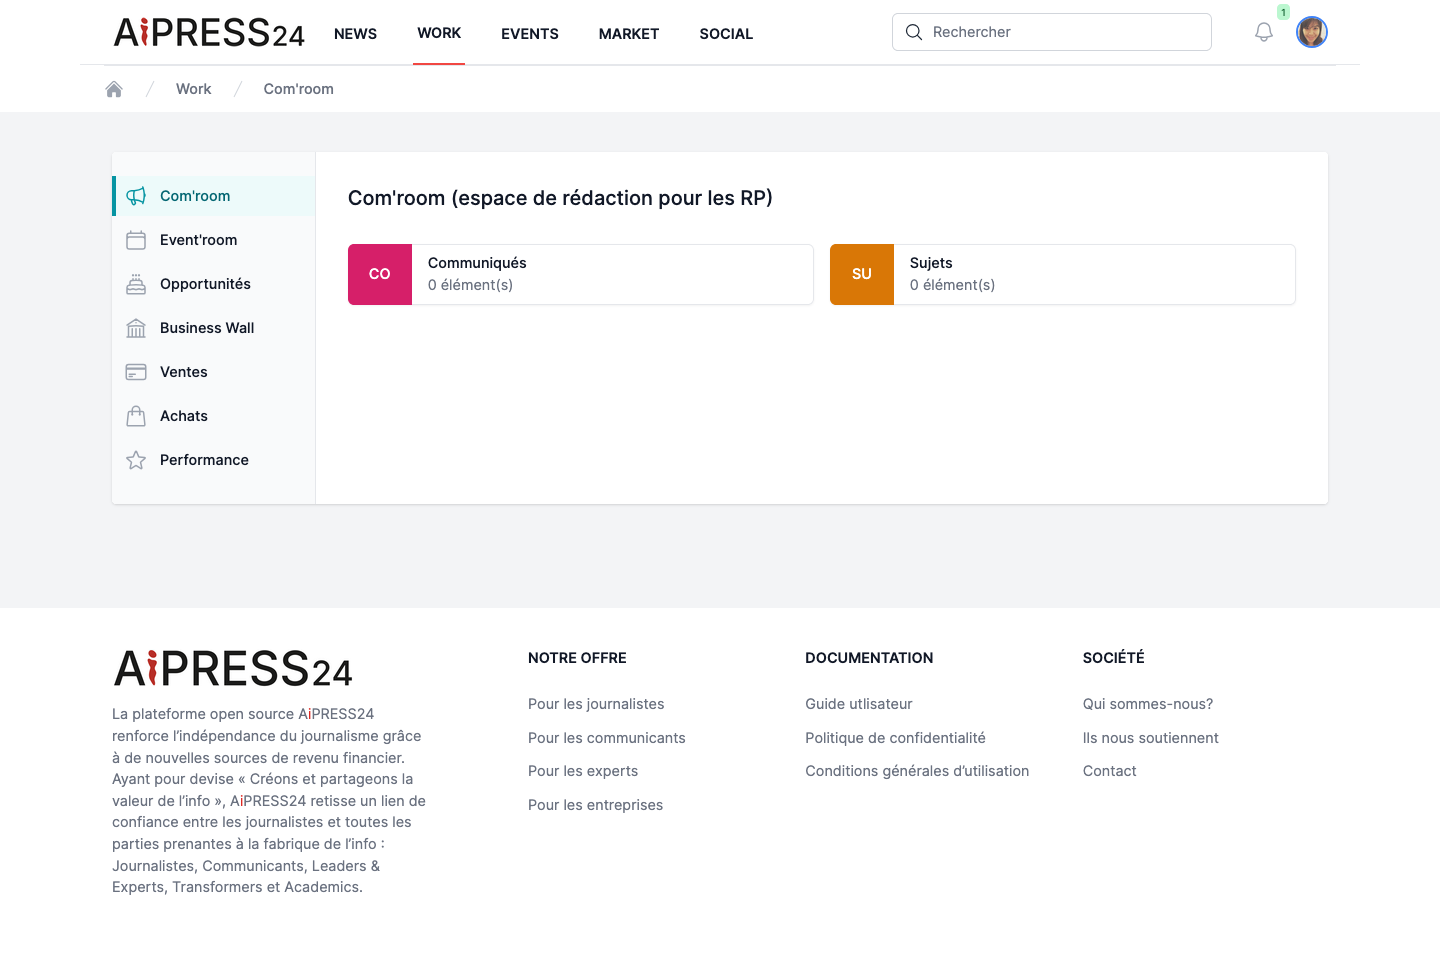Viewport: 1440px width, 960px height.
Task: Click the user profile avatar
Action: [x=1312, y=32]
